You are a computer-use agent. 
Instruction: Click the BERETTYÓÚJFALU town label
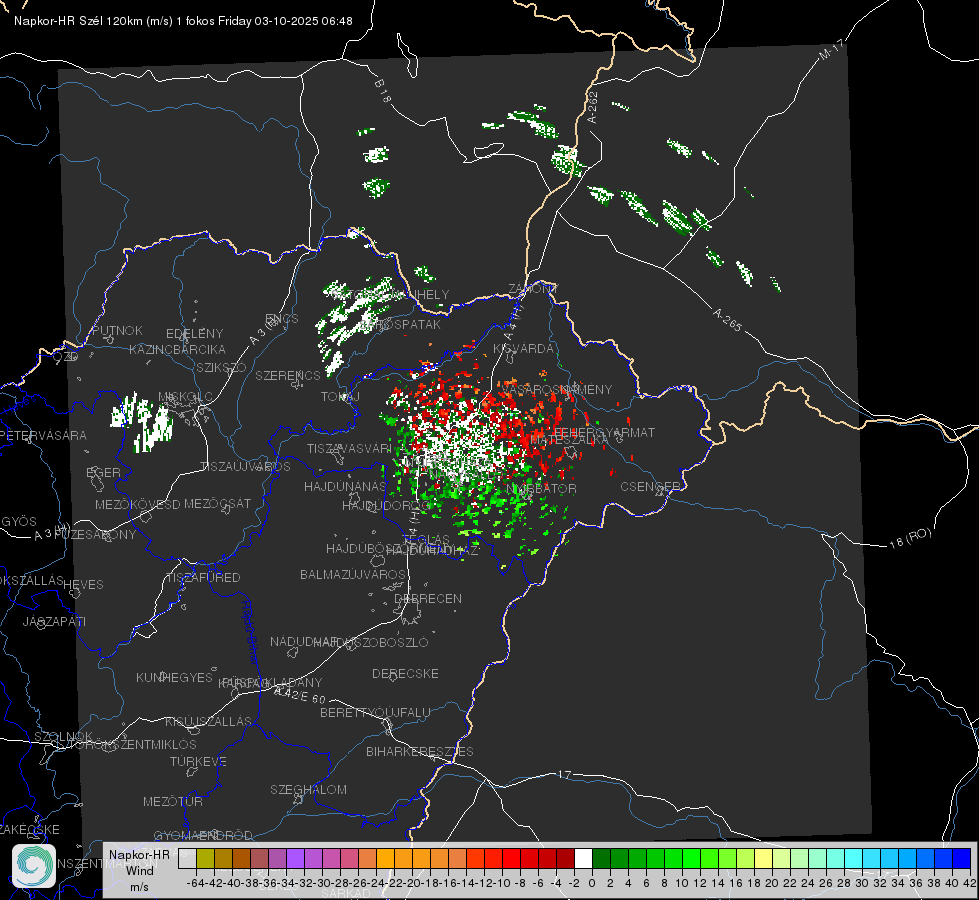(375, 712)
